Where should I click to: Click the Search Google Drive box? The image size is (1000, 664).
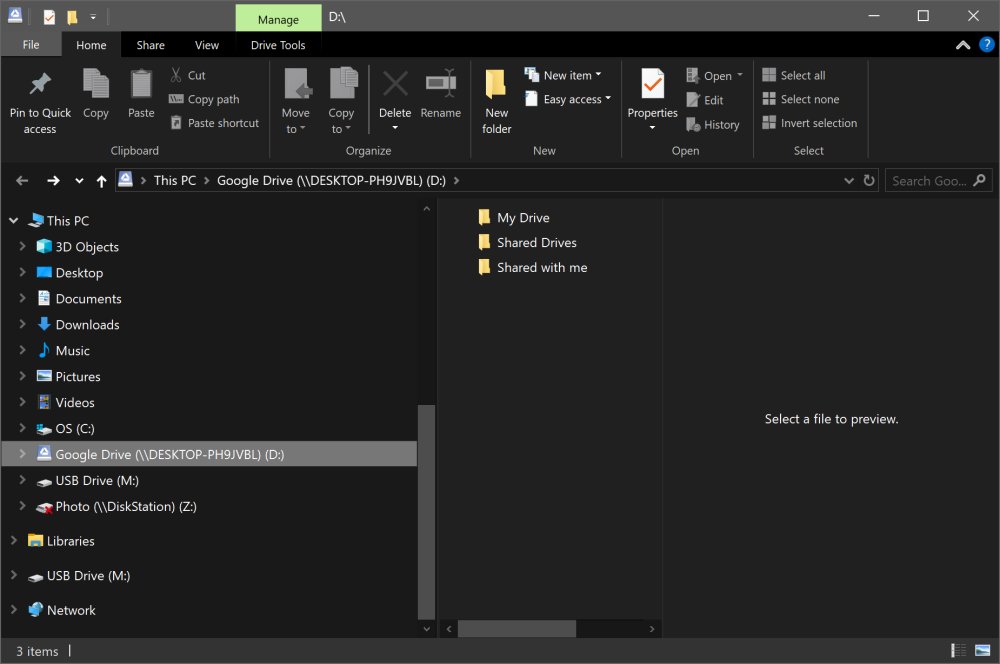[938, 181]
